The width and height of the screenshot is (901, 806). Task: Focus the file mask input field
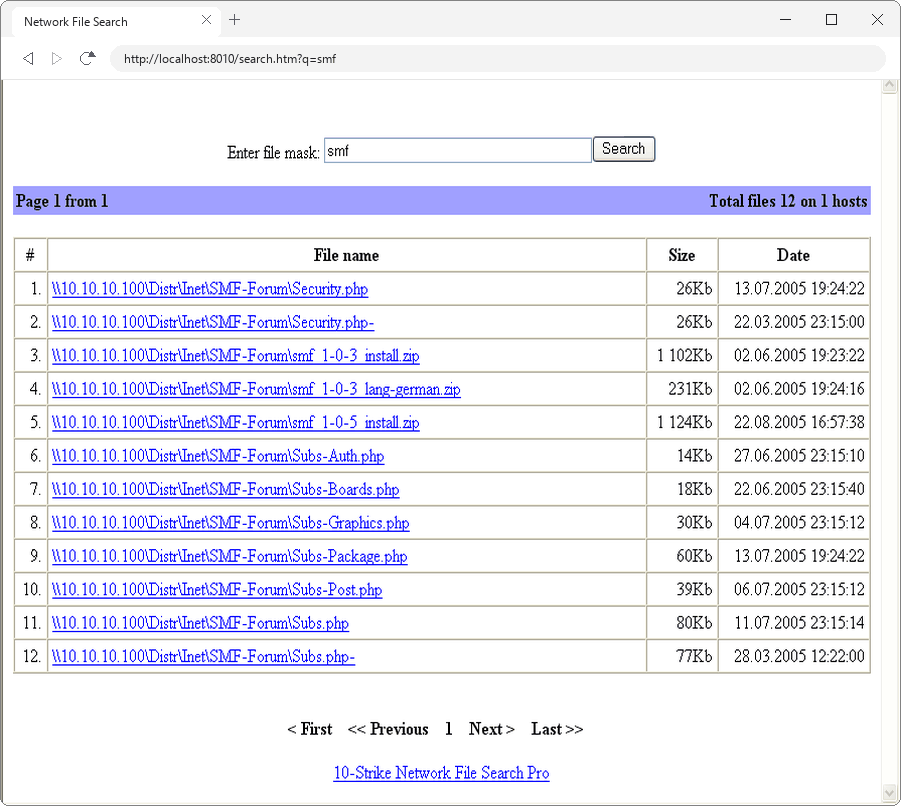(457, 151)
